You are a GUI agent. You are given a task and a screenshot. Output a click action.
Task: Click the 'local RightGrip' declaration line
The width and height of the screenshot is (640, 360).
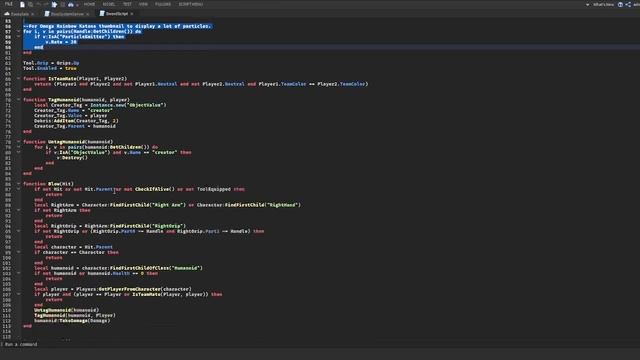click(110, 226)
